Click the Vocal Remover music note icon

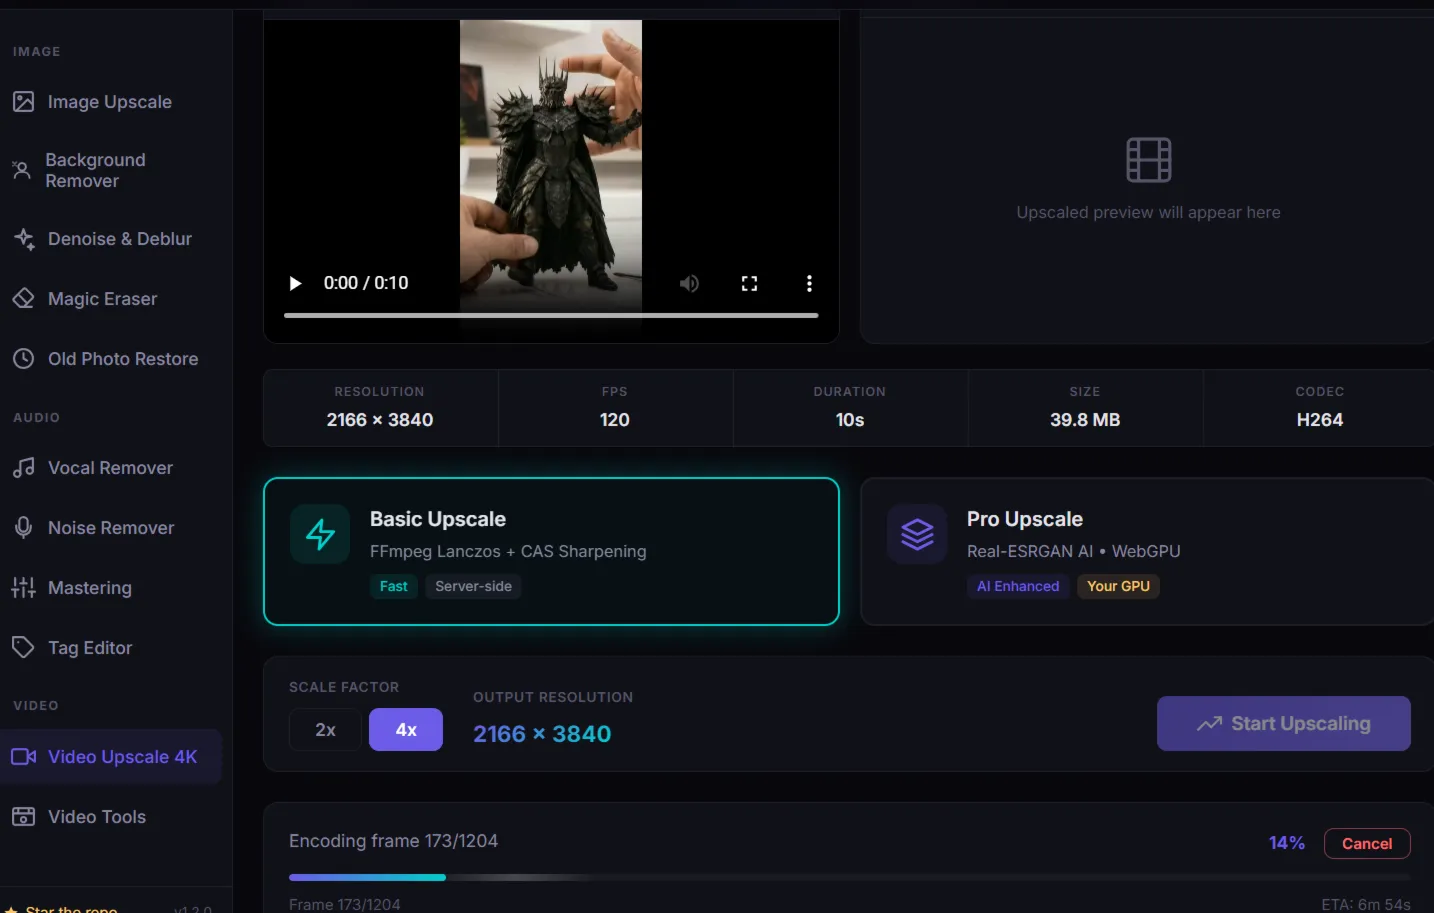pyautogui.click(x=24, y=468)
